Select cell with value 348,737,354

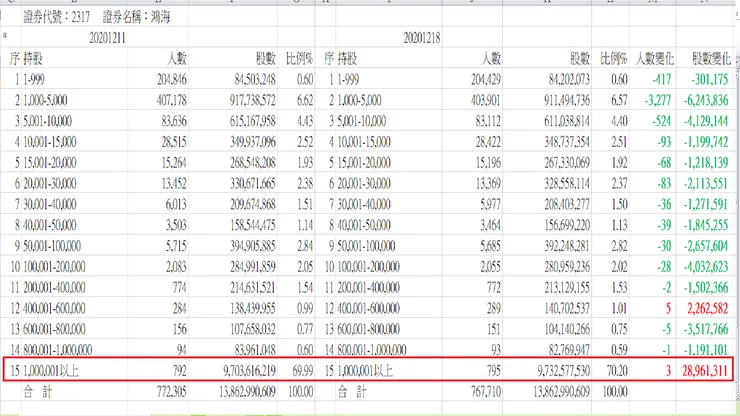[x=567, y=142]
